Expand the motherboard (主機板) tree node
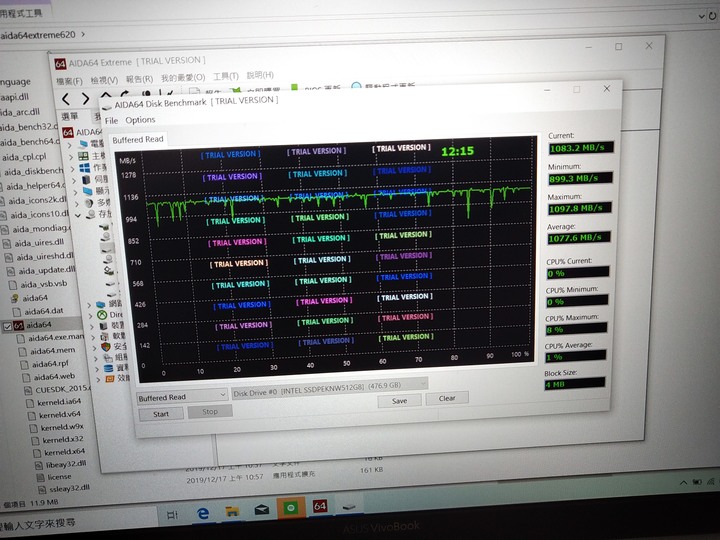720x540 pixels. [71, 157]
